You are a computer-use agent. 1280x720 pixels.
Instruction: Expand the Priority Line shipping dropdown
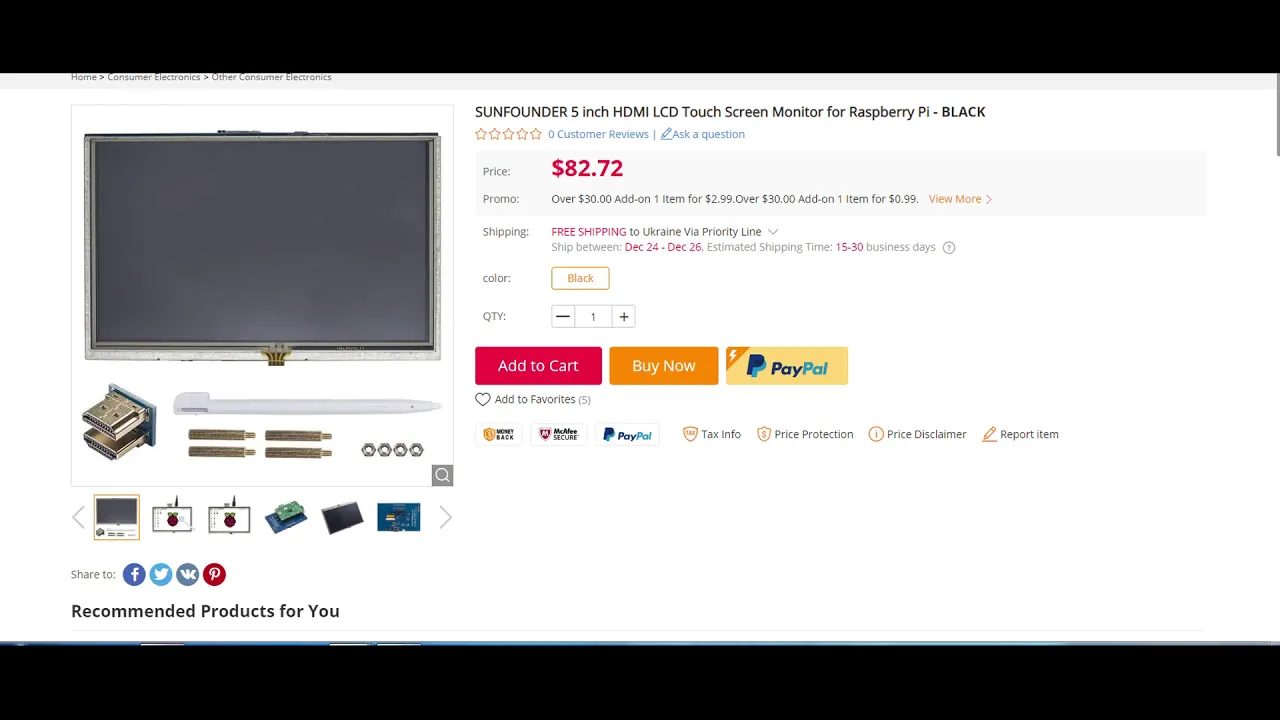(x=773, y=232)
